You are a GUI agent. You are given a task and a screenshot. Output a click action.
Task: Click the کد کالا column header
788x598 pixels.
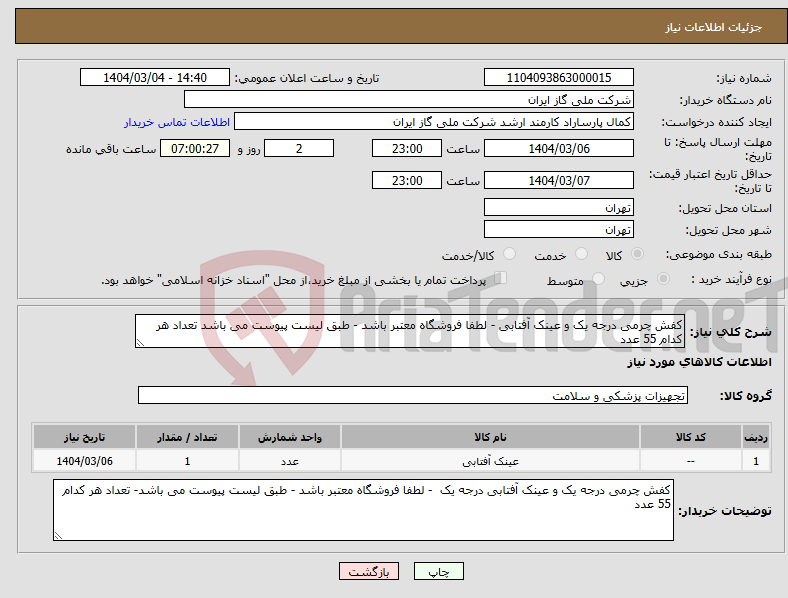(691, 437)
